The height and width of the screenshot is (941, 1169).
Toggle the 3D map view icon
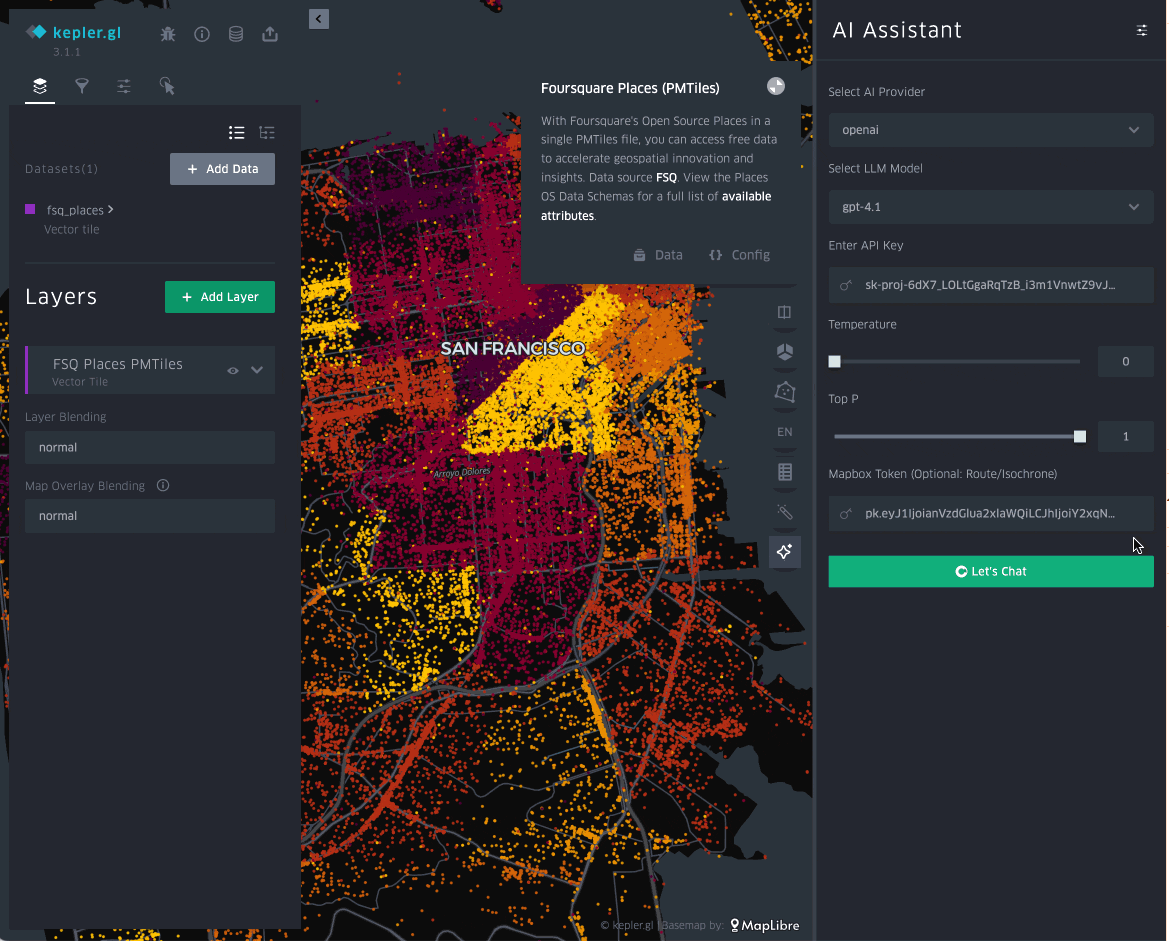click(784, 352)
